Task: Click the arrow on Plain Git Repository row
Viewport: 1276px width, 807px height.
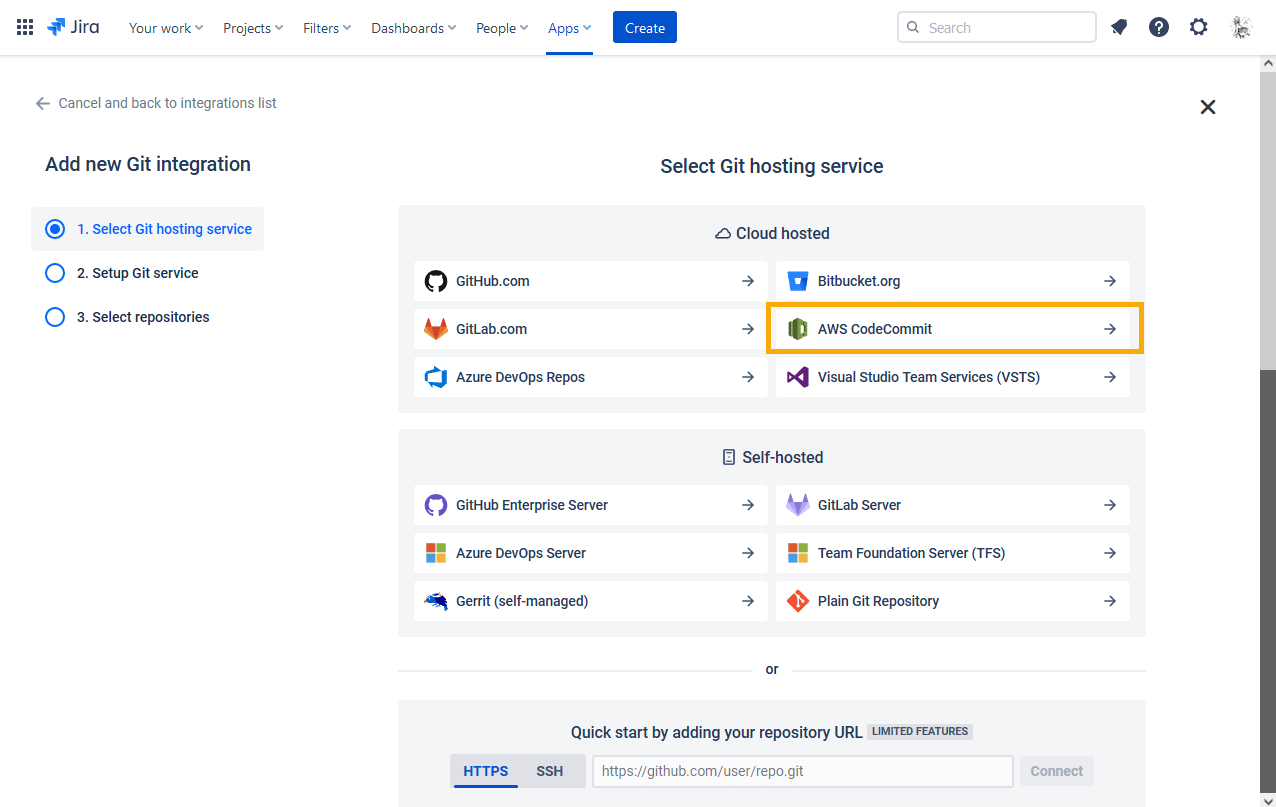Action: tap(1110, 601)
